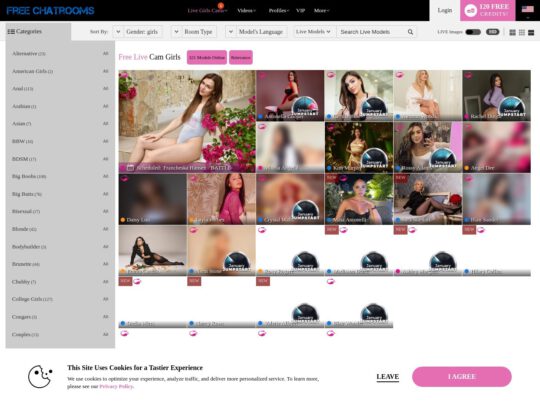Click the Models Online pink button
Image resolution: width=540 pixels, height=405 pixels.
(x=207, y=58)
